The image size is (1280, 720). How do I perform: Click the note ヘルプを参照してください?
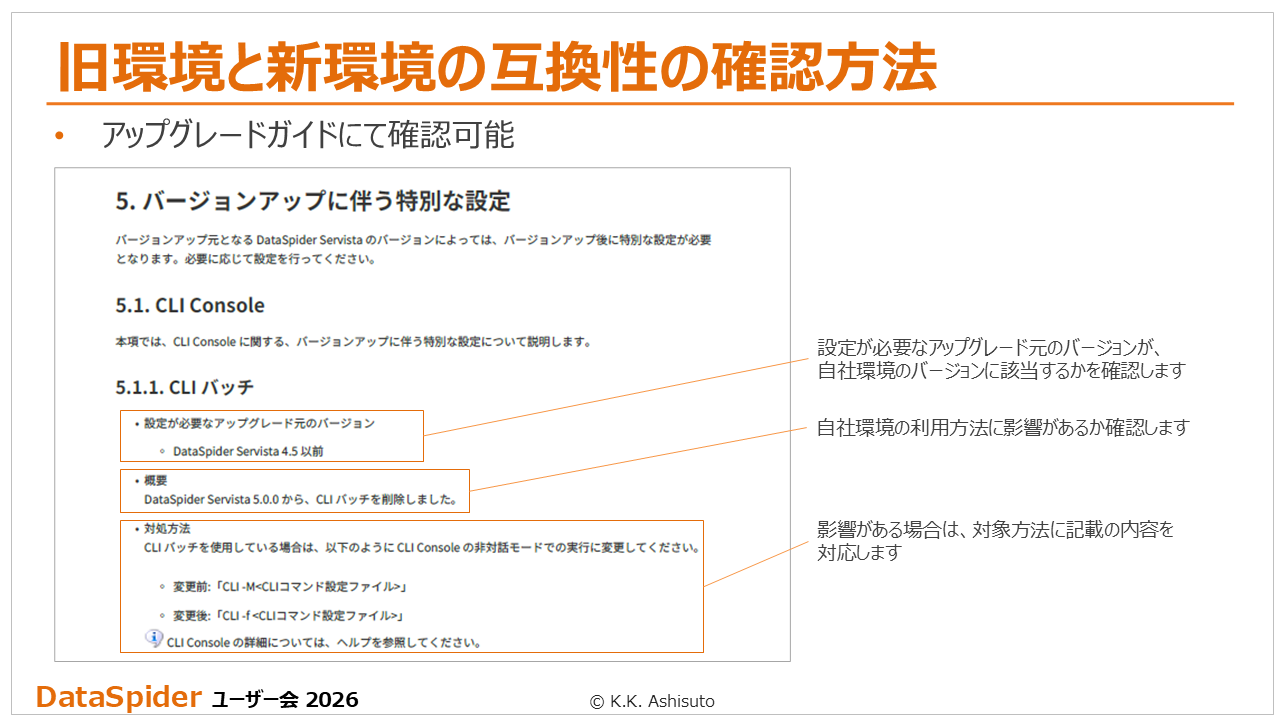(x=325, y=642)
